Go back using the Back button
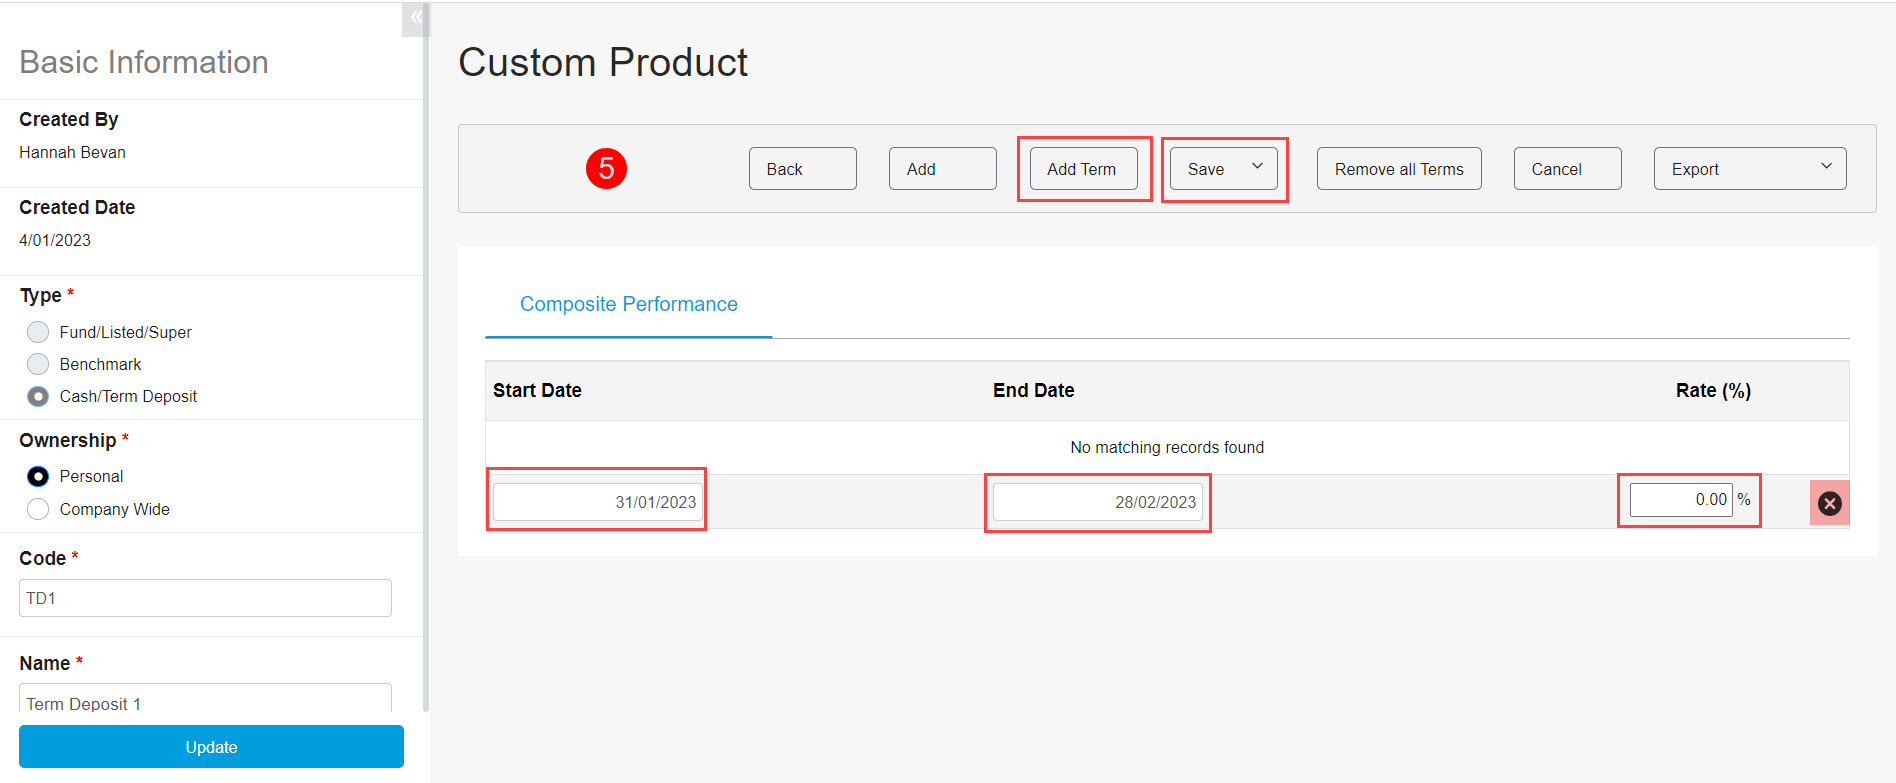The width and height of the screenshot is (1896, 783). tap(802, 168)
